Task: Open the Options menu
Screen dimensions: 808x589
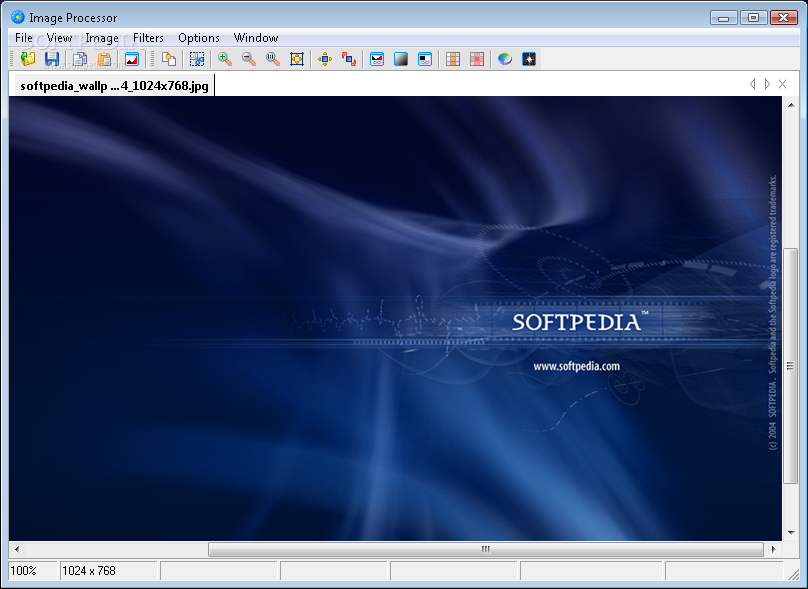Action: click(199, 38)
